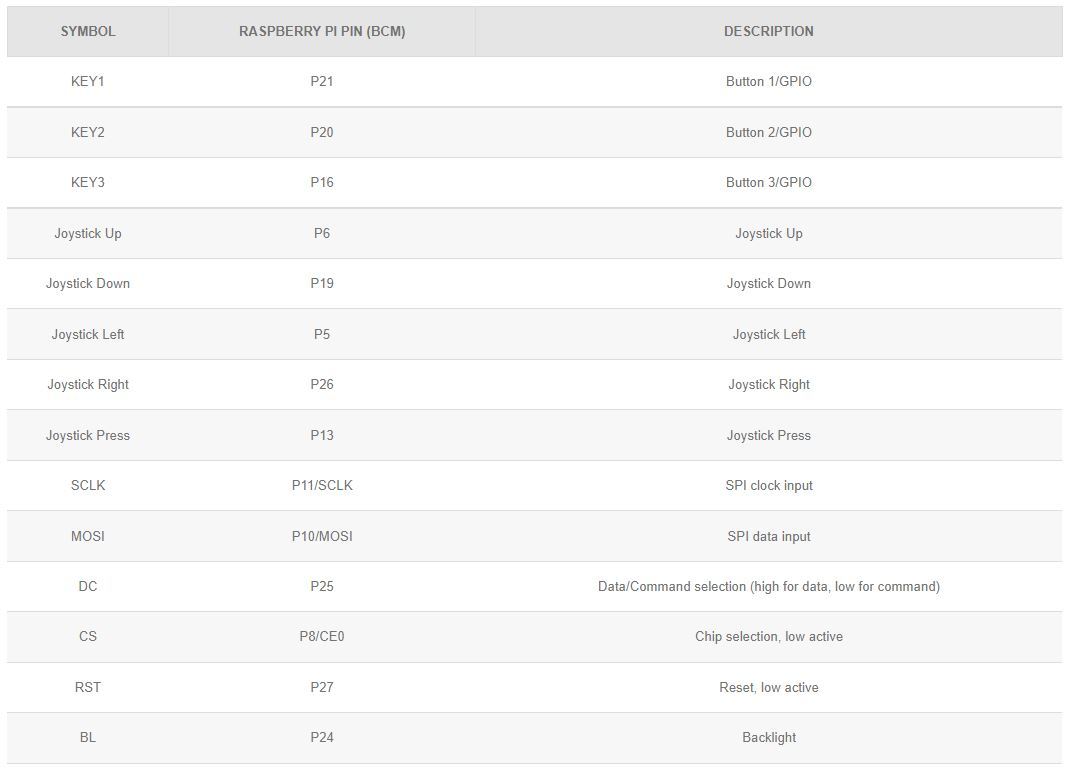The height and width of the screenshot is (772, 1070).
Task: Select the Backlight description cell
Action: (768, 738)
